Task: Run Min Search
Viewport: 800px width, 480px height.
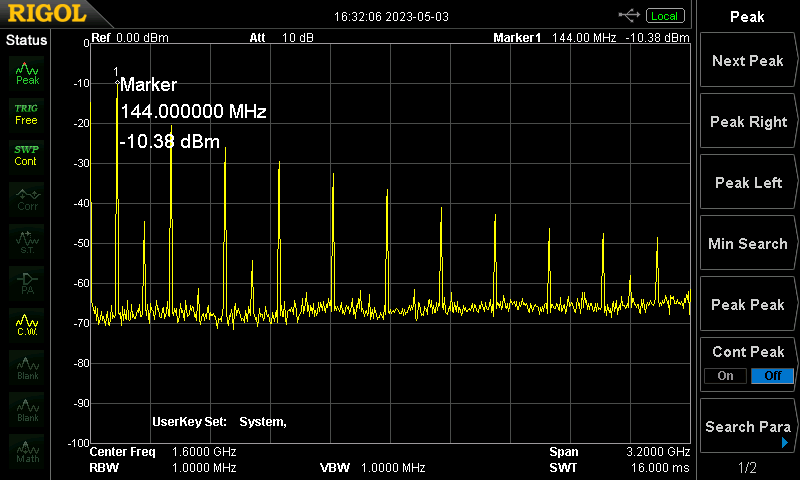Action: tap(747, 244)
